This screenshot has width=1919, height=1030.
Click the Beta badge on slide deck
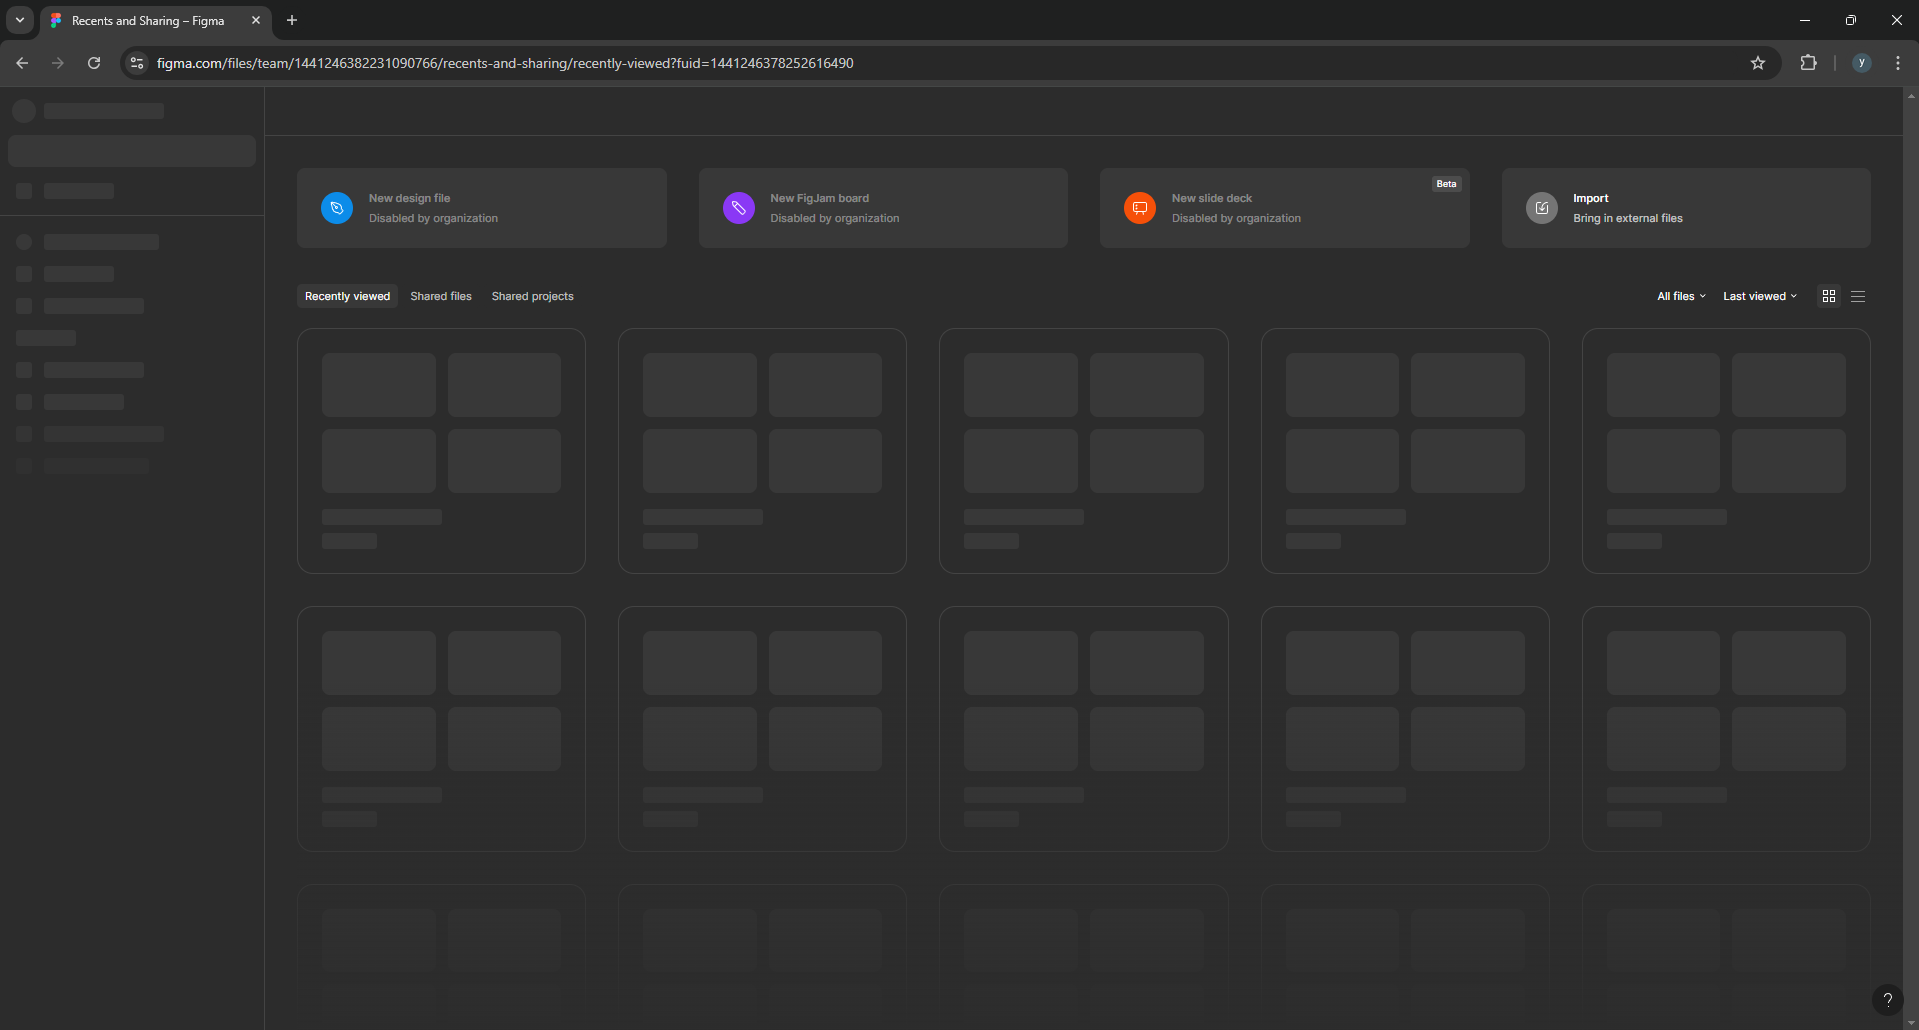point(1446,184)
